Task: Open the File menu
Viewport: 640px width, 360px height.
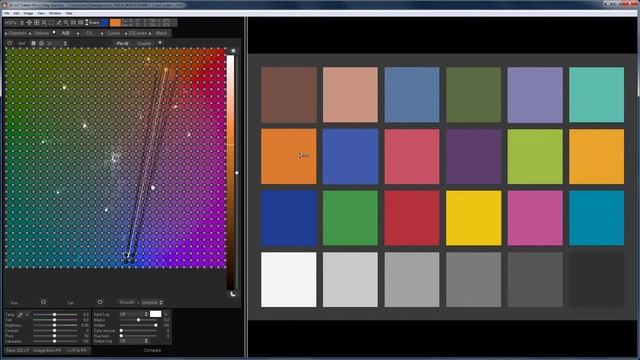Action: pyautogui.click(x=7, y=13)
